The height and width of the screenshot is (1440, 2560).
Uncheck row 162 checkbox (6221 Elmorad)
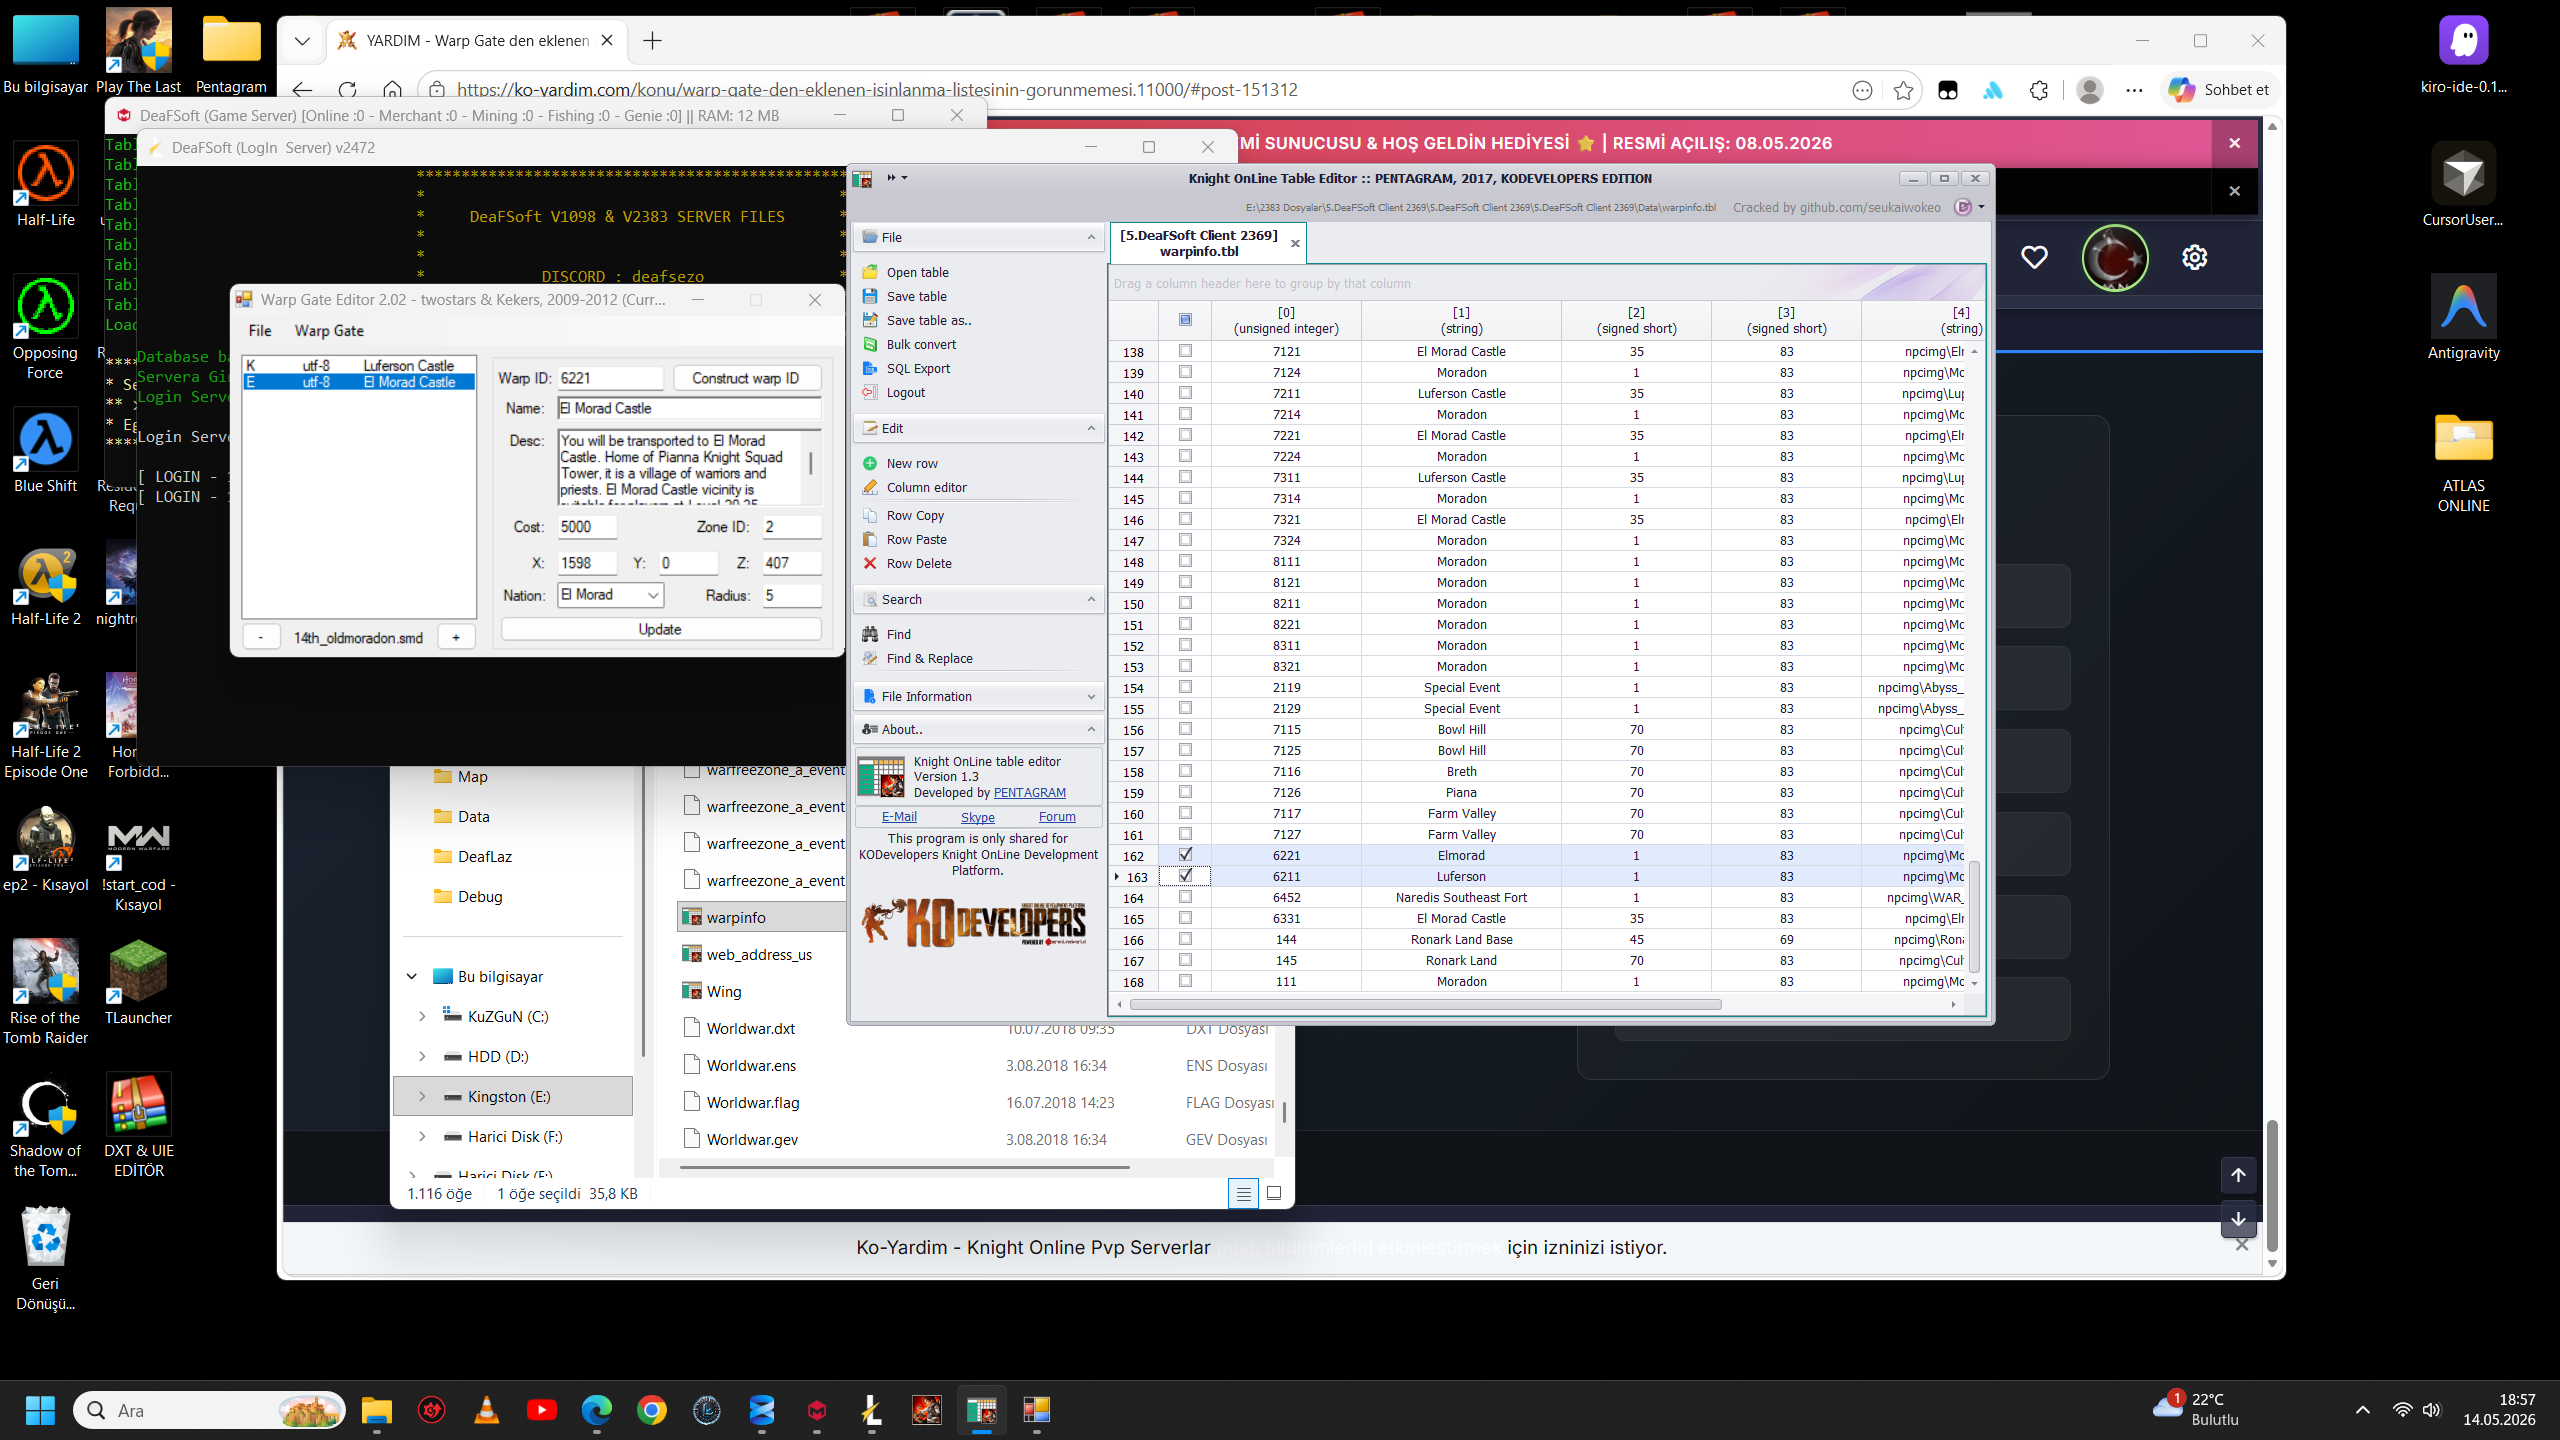coord(1185,855)
